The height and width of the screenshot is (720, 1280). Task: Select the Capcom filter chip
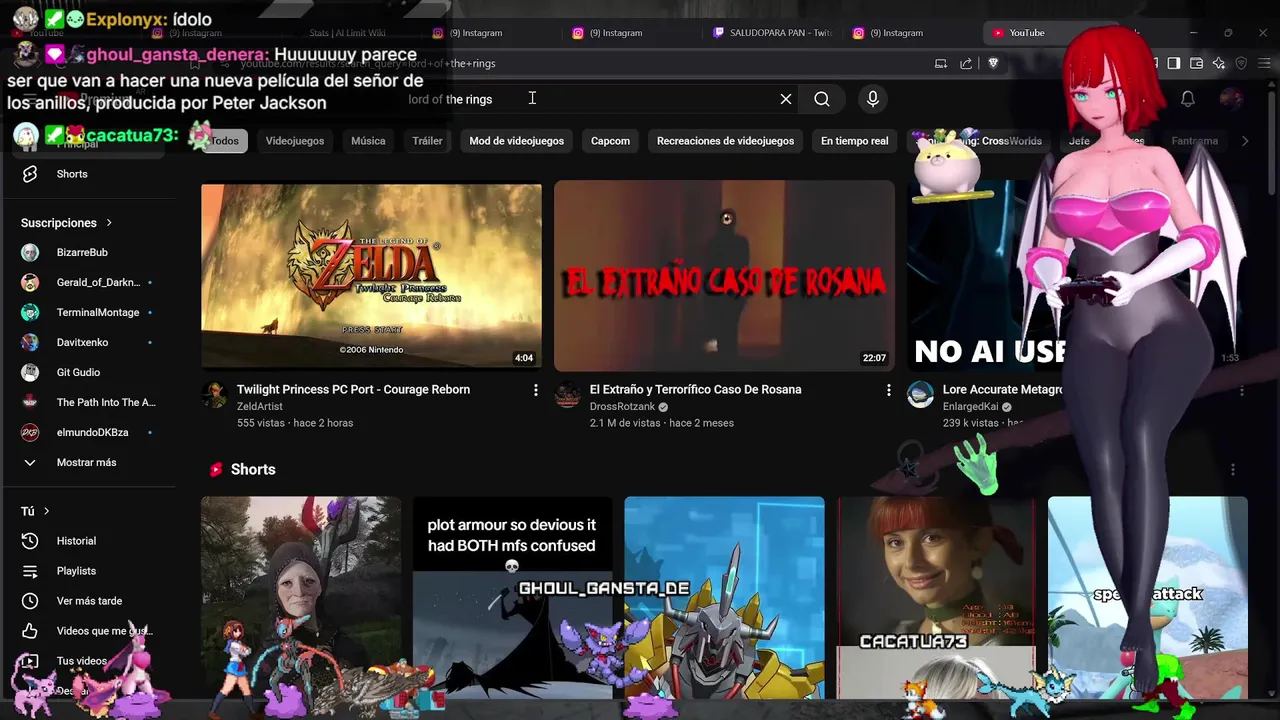pos(610,141)
